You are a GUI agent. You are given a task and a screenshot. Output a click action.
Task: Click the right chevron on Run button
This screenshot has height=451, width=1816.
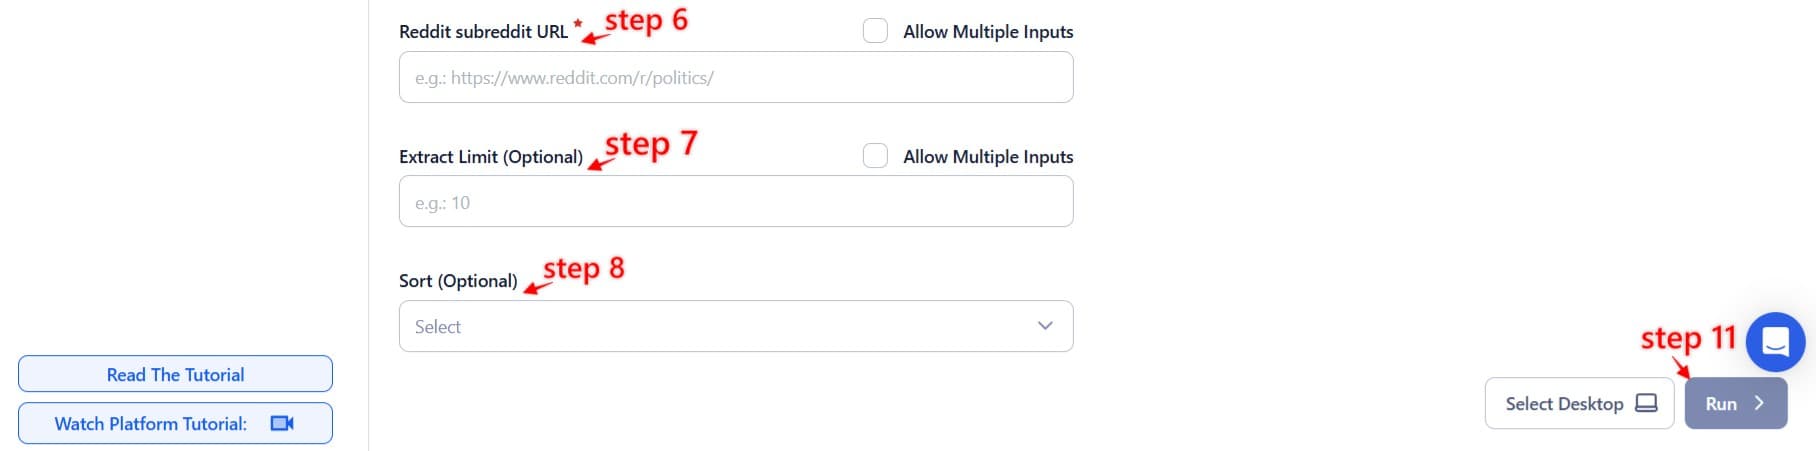1759,403
